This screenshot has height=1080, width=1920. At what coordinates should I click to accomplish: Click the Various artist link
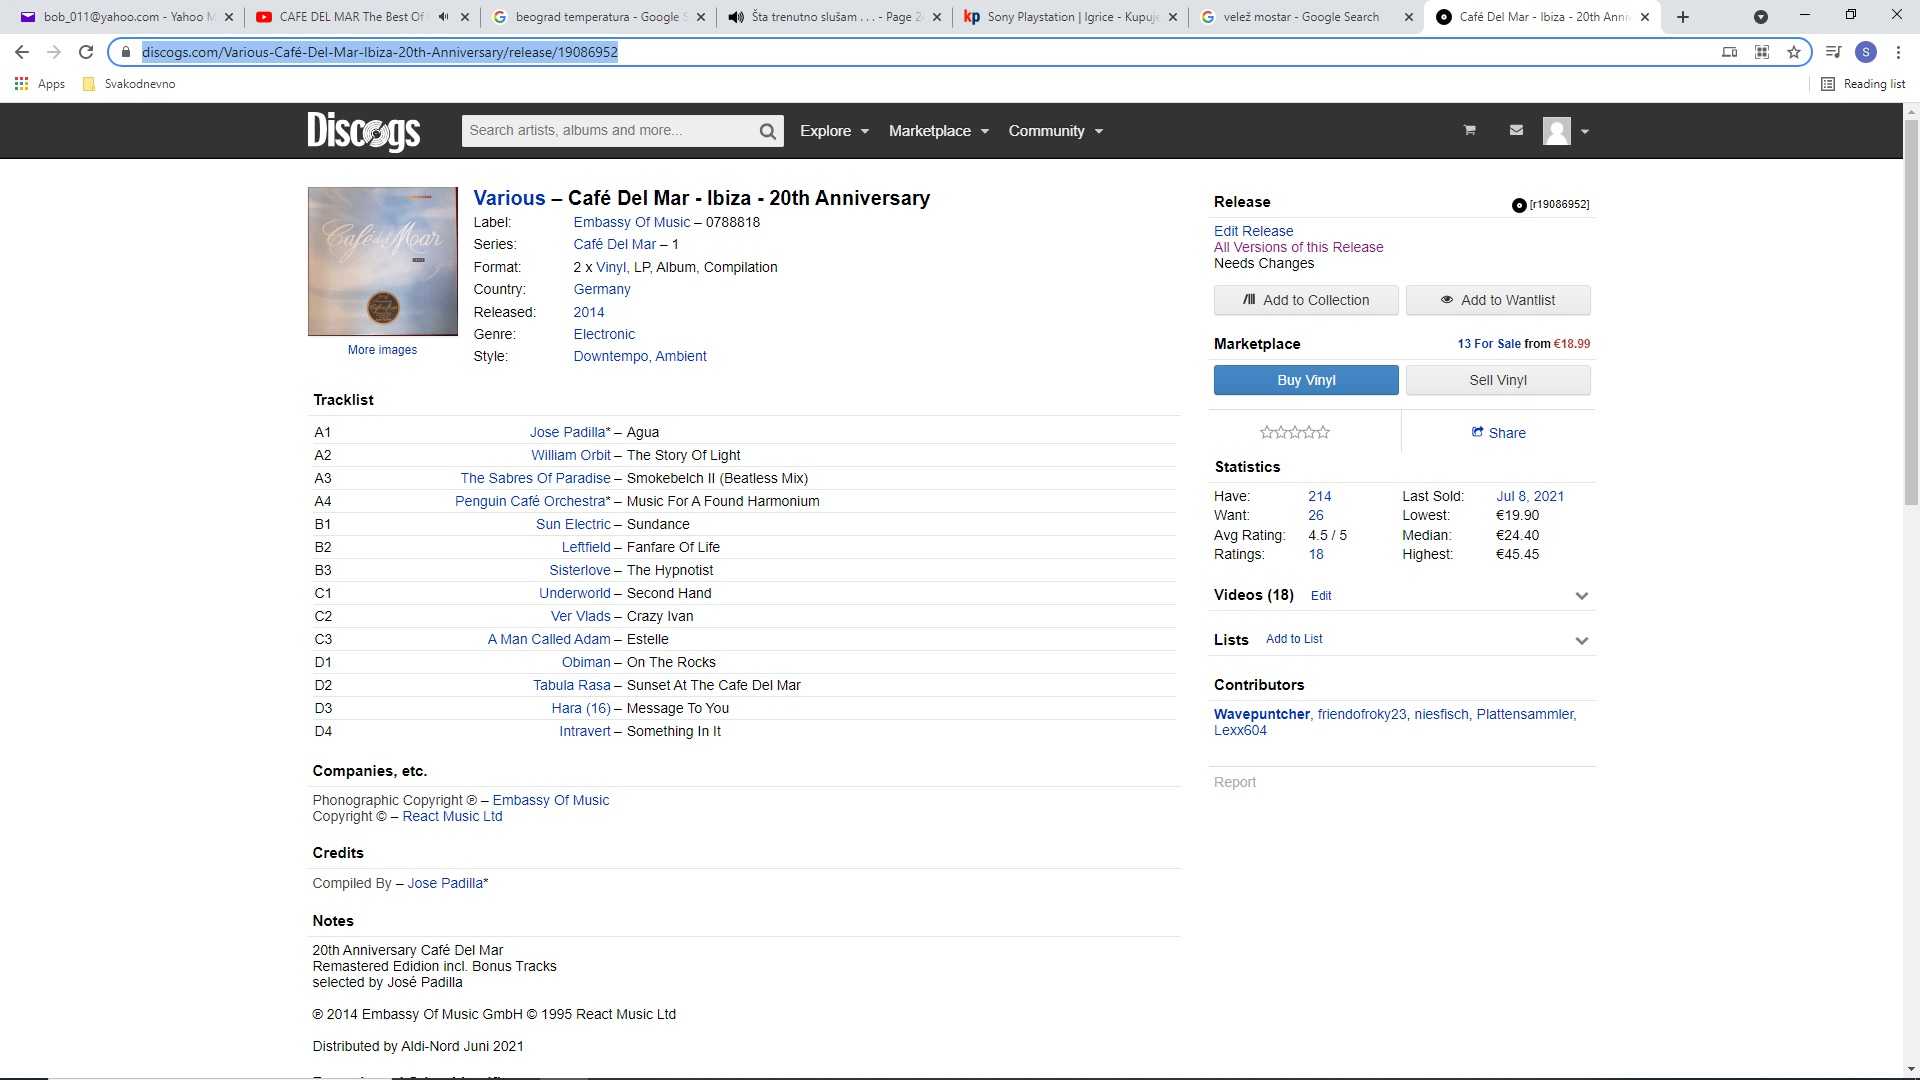pyautogui.click(x=509, y=198)
